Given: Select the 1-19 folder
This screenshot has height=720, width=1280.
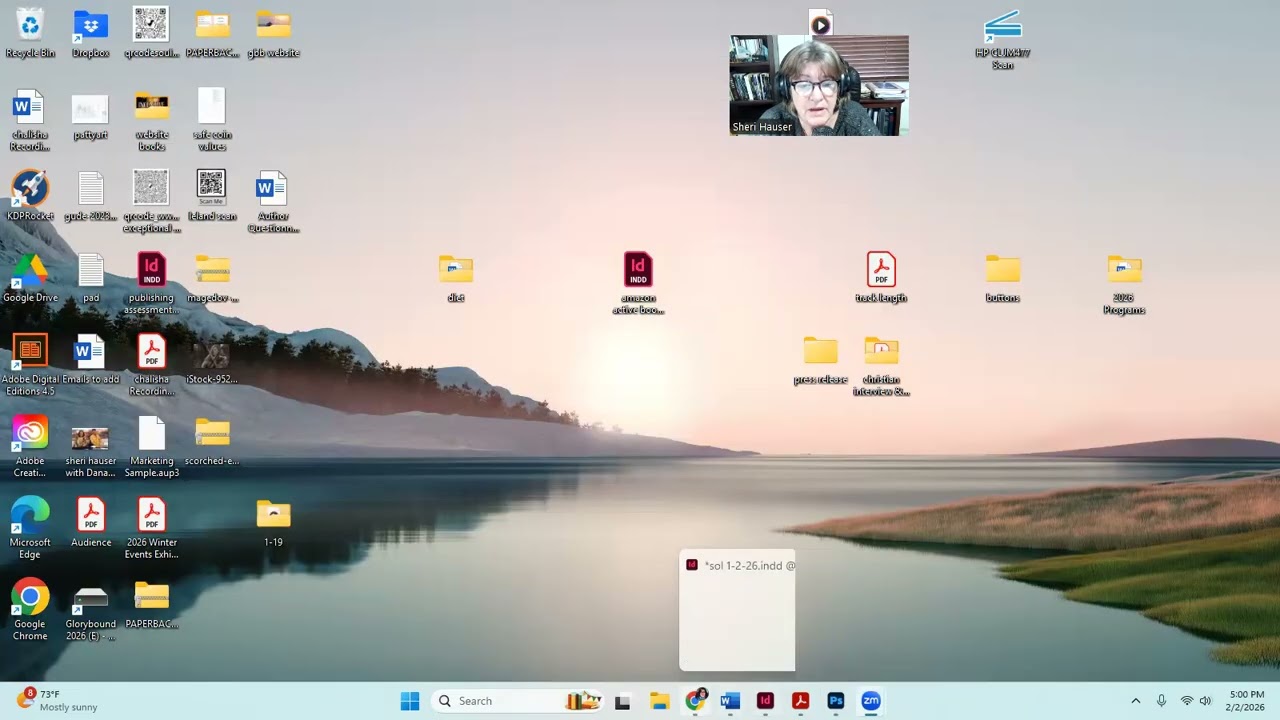Looking at the screenshot, I should [x=273, y=523].
